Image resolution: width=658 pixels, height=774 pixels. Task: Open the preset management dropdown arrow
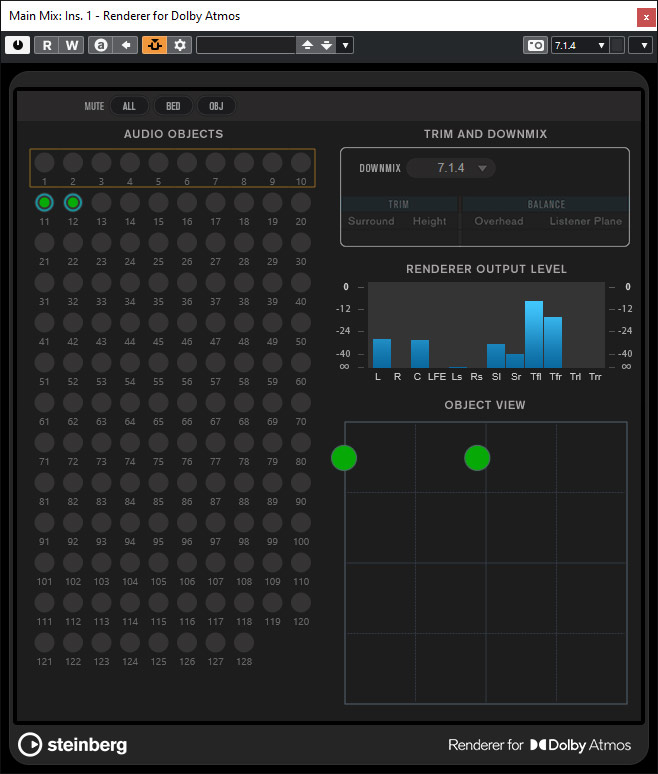pos(345,45)
